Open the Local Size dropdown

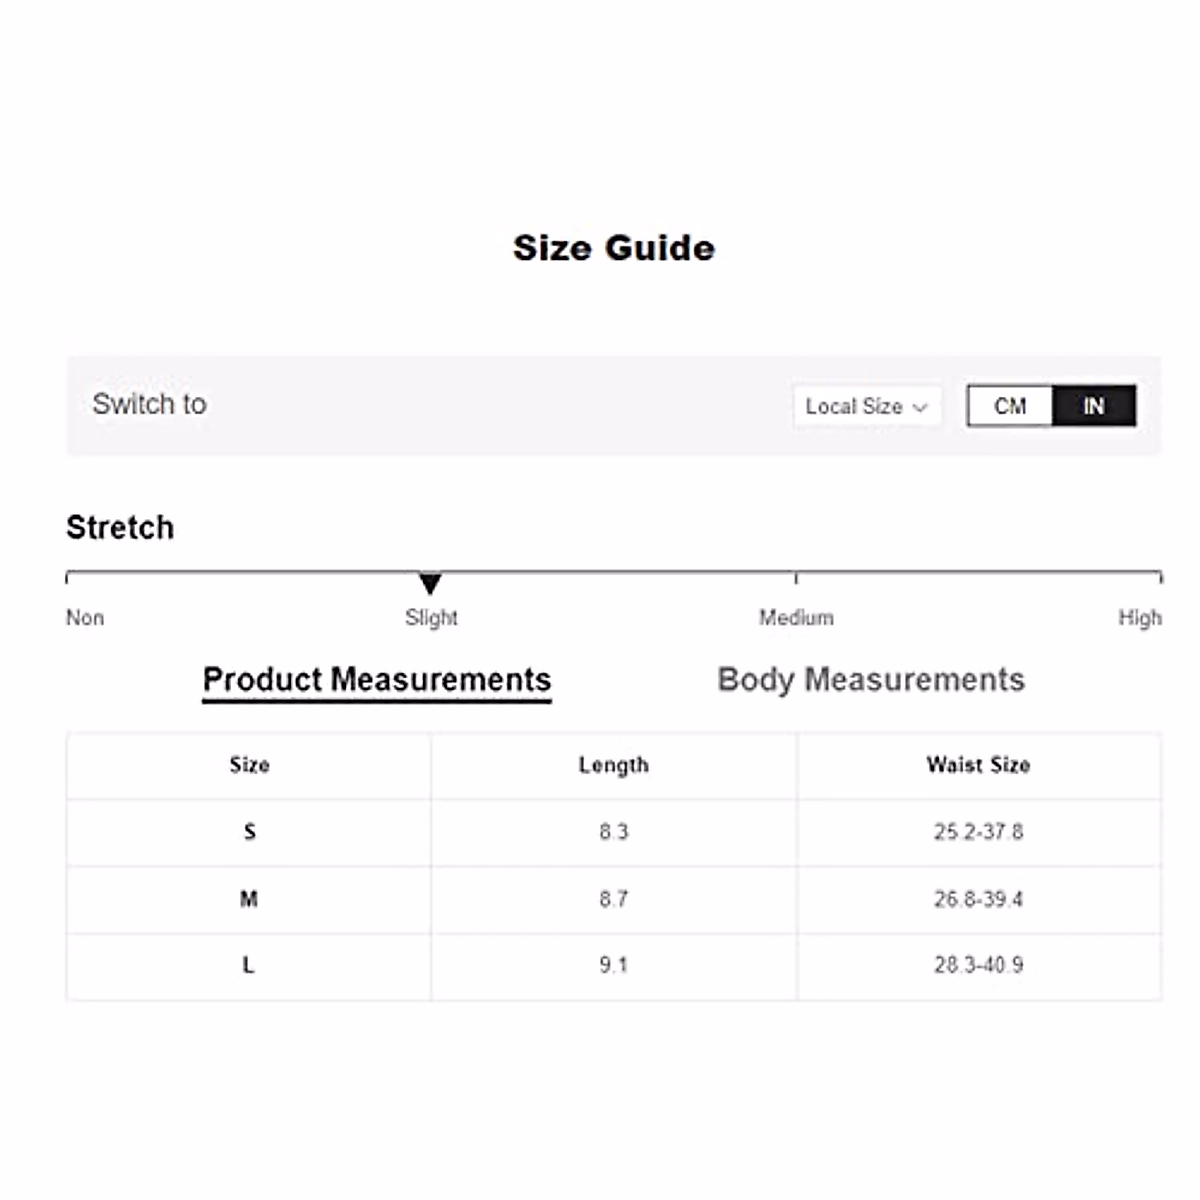point(866,406)
